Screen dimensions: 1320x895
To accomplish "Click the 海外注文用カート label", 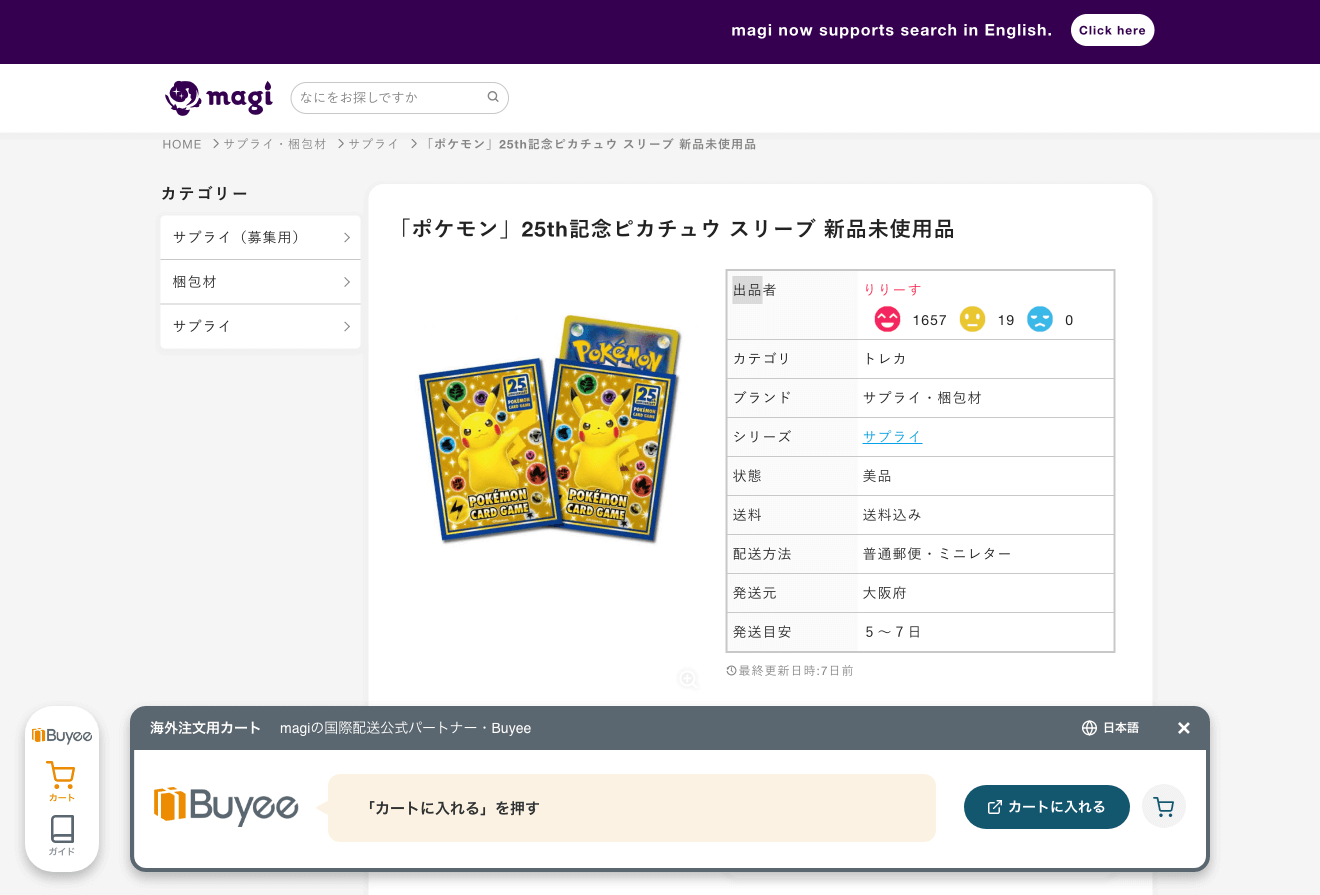I will pyautogui.click(x=205, y=728).
